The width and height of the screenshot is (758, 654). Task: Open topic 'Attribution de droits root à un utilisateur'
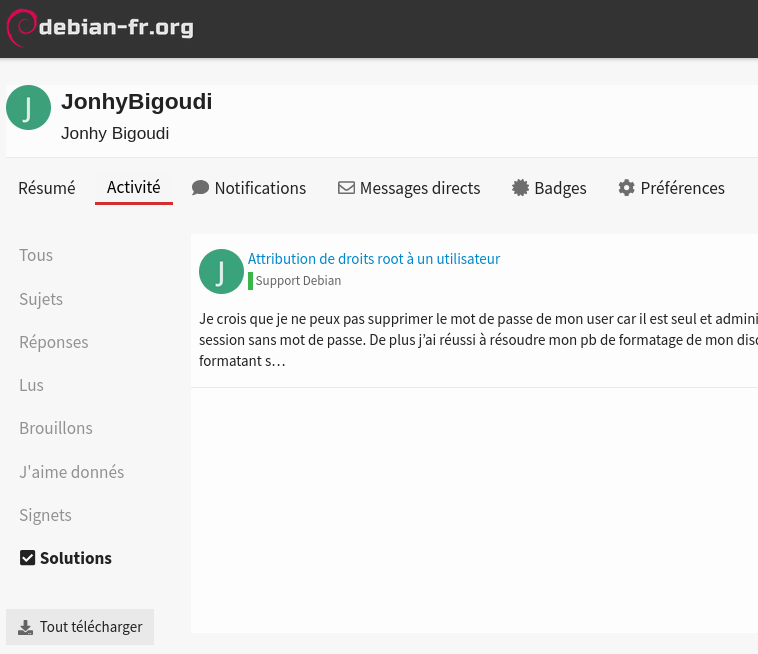pyautogui.click(x=374, y=259)
